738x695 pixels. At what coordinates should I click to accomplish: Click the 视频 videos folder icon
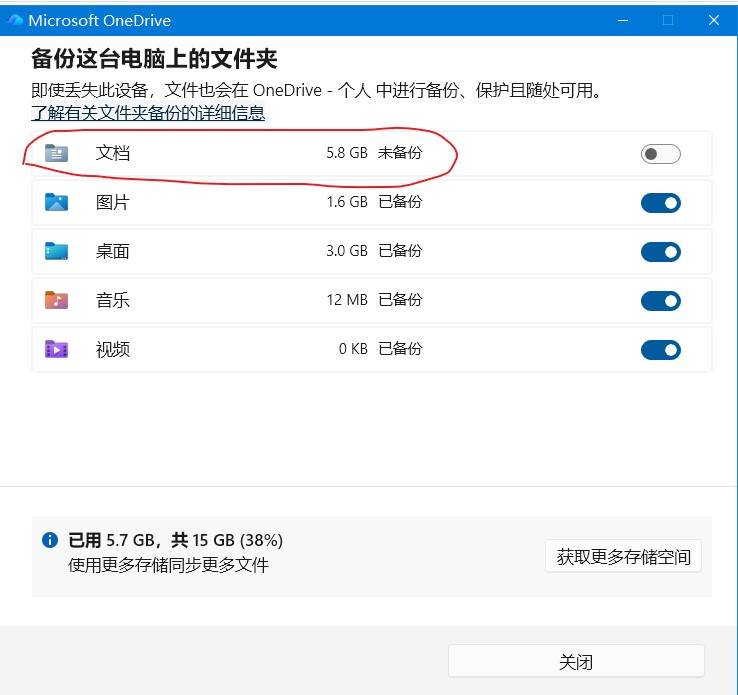click(x=56, y=349)
